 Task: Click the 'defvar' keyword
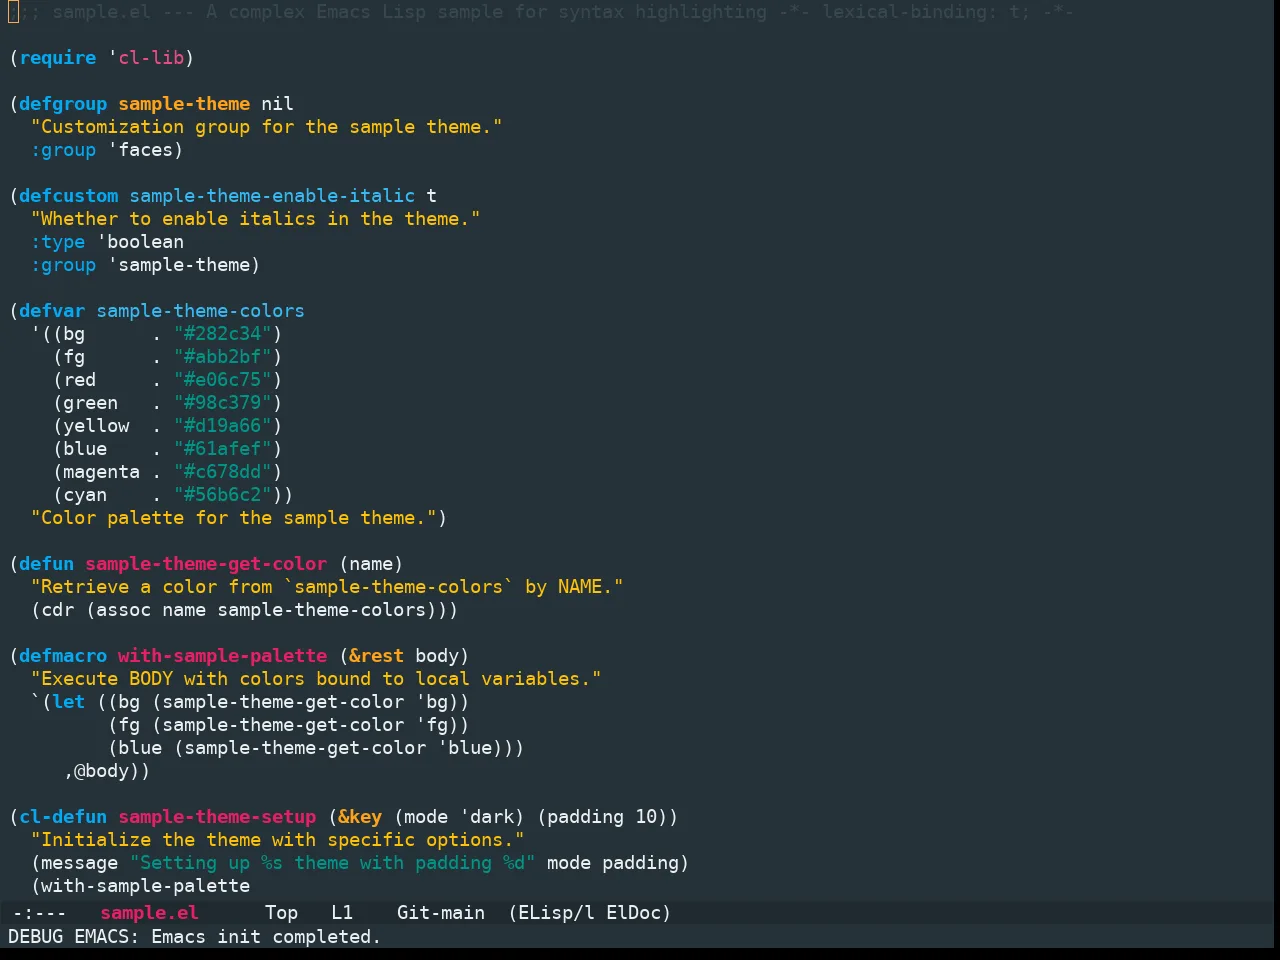52,311
